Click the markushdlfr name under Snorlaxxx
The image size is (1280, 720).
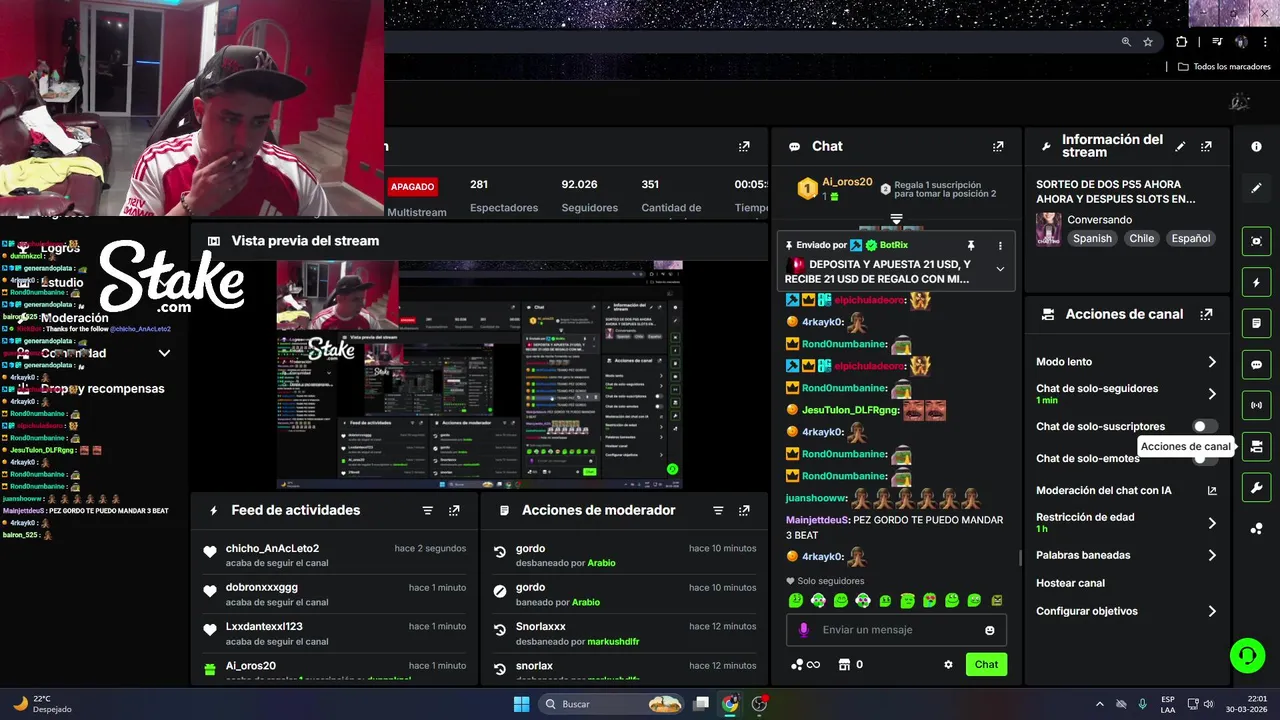[x=613, y=641]
